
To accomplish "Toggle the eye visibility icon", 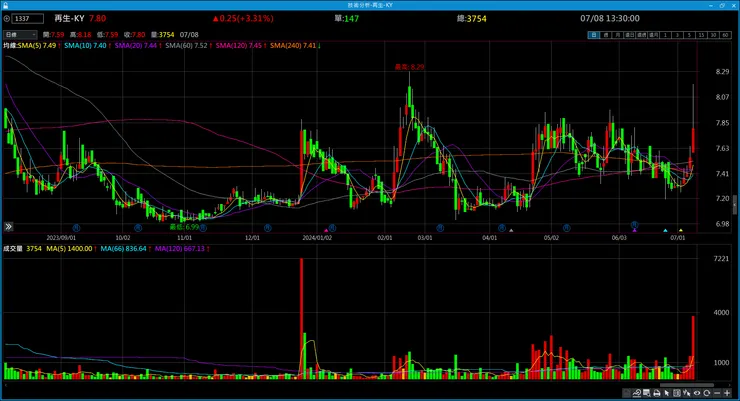I will (x=697, y=393).
